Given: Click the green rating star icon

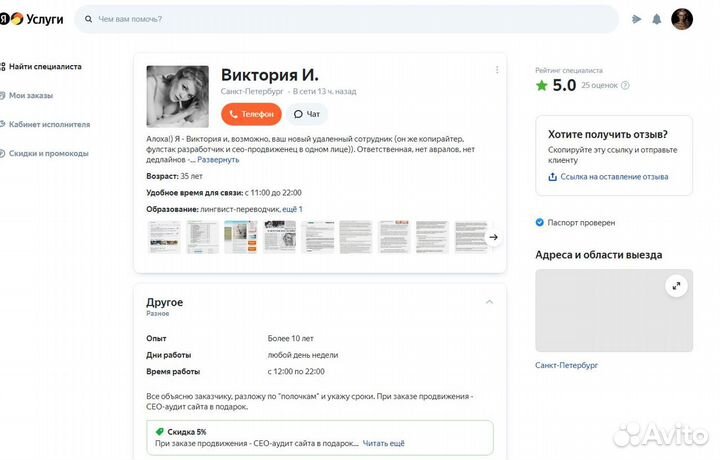Looking at the screenshot, I should click(542, 85).
